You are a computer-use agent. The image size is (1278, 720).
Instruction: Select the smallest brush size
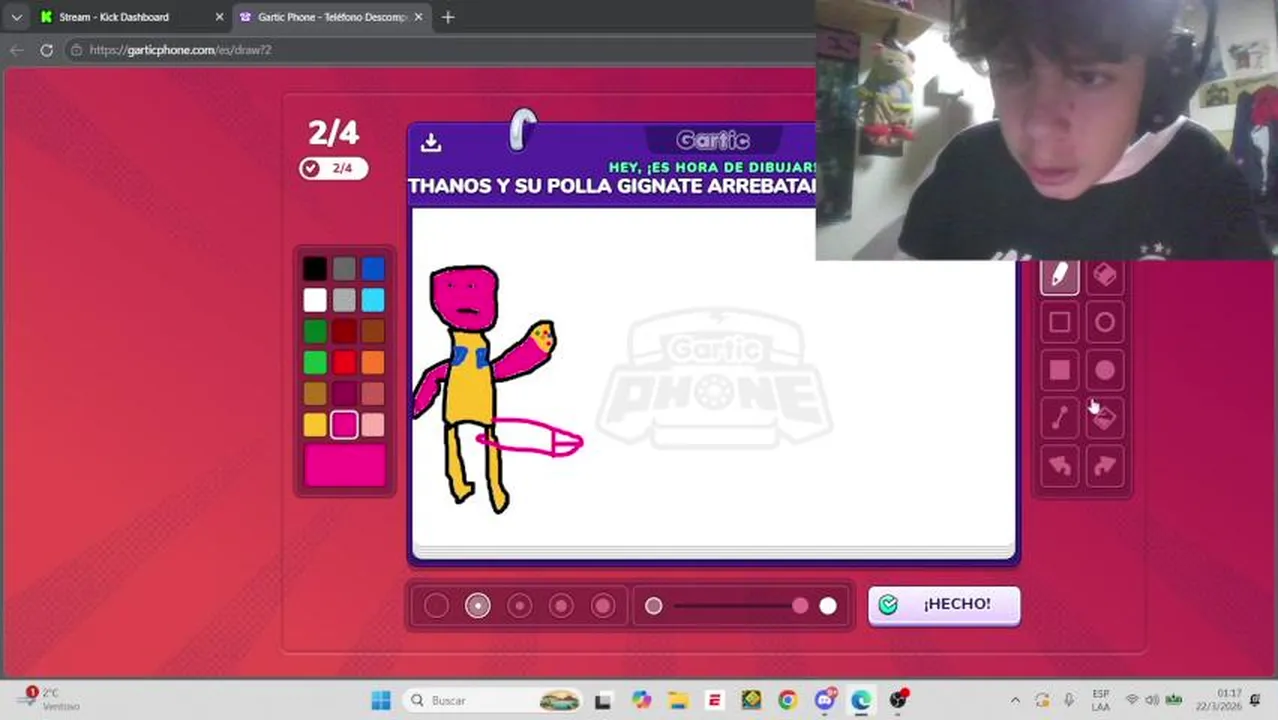(436, 605)
